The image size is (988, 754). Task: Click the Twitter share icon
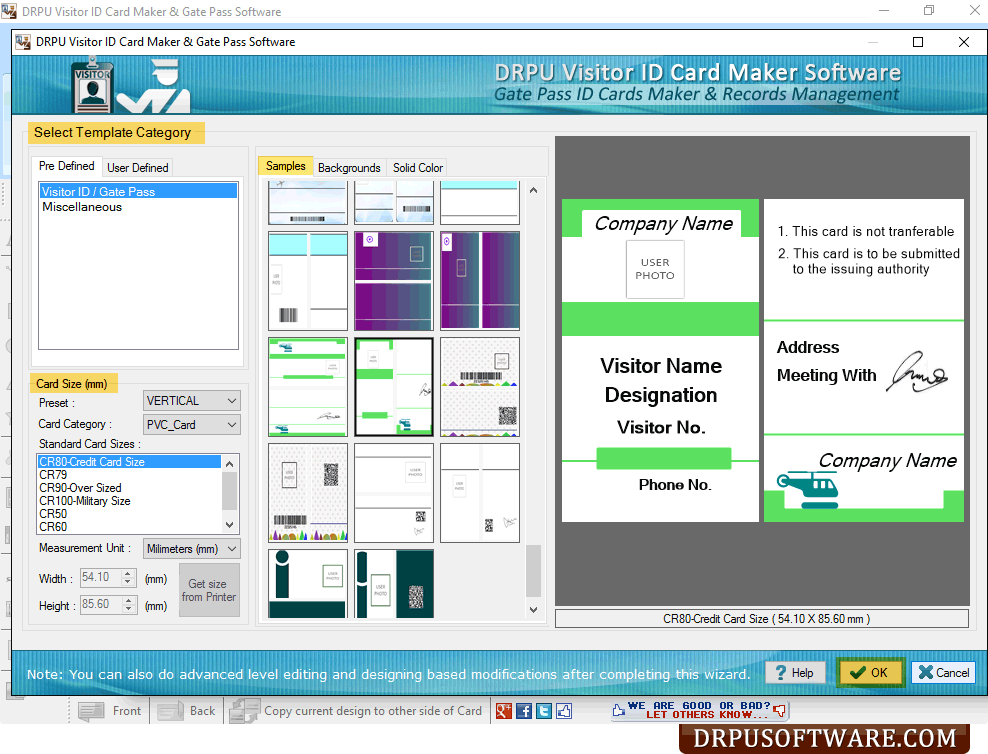(544, 711)
